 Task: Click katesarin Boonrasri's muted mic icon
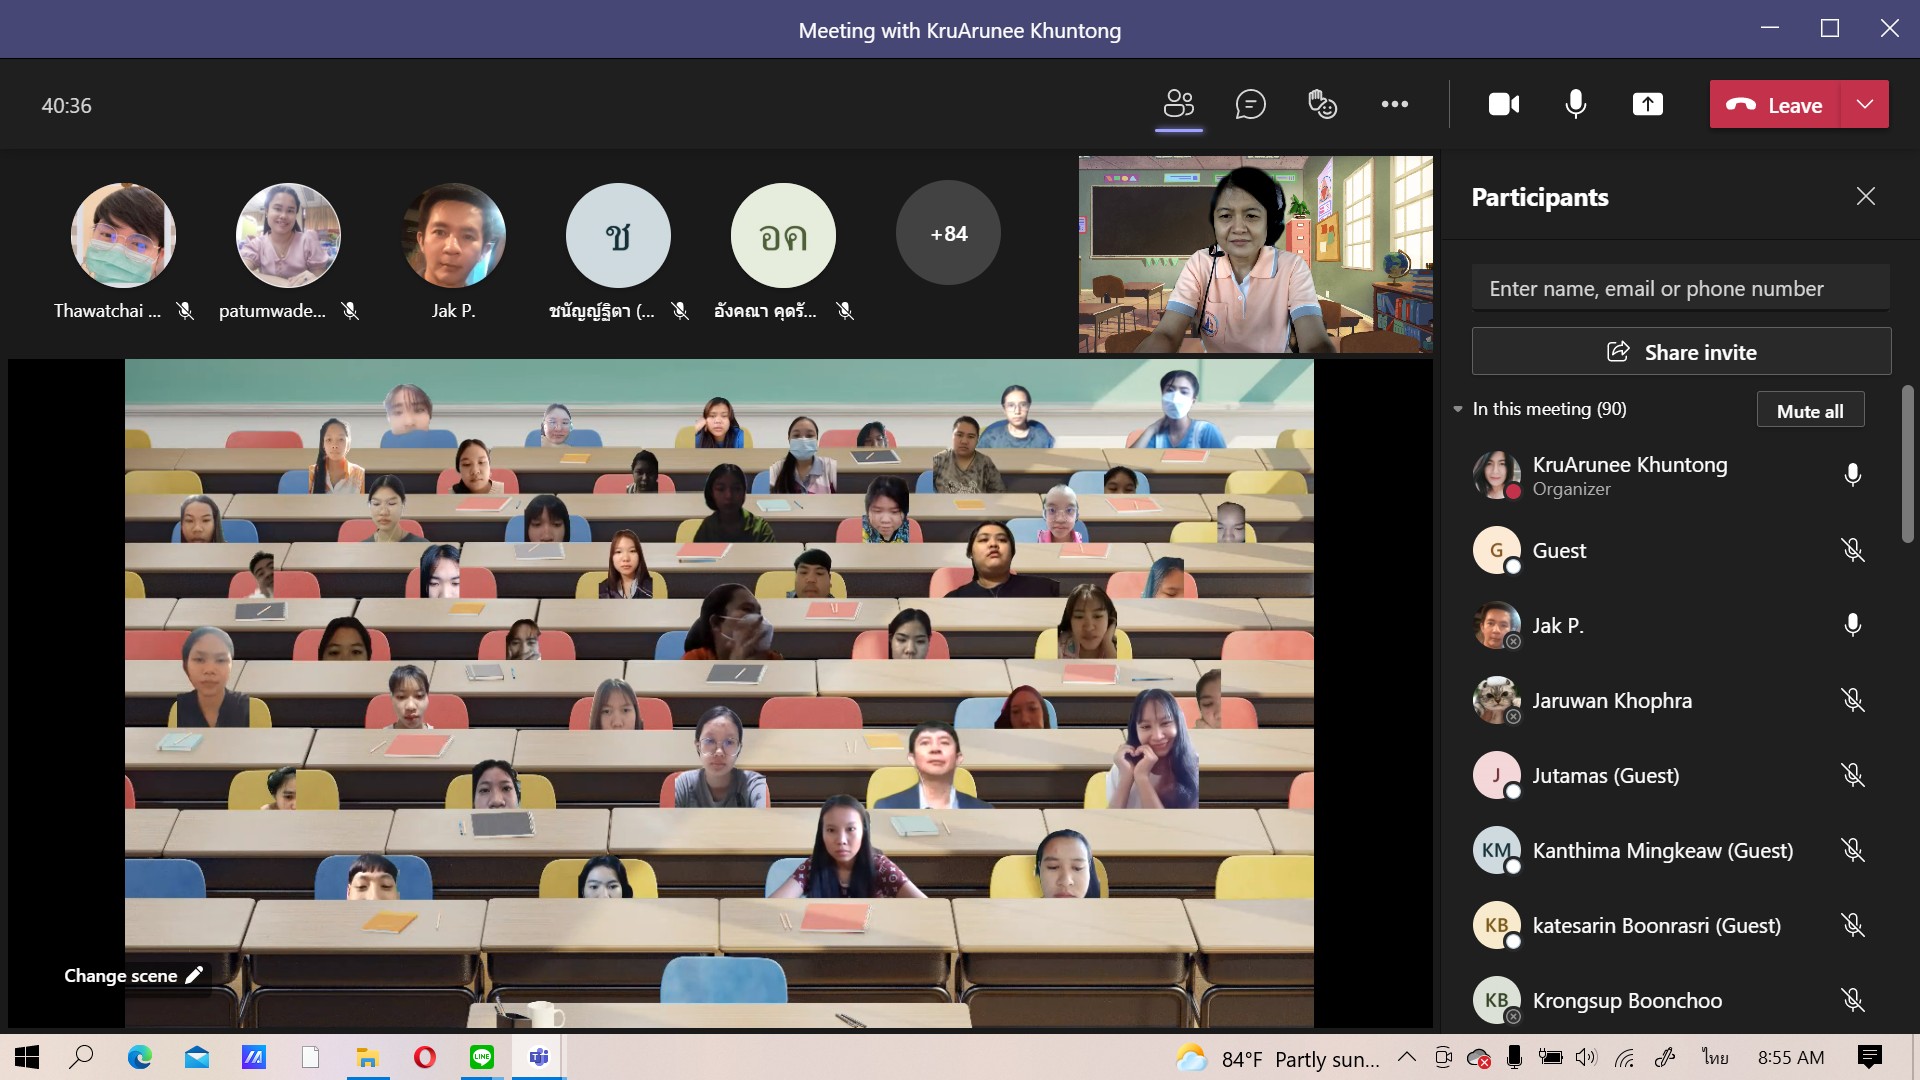pos(1853,925)
